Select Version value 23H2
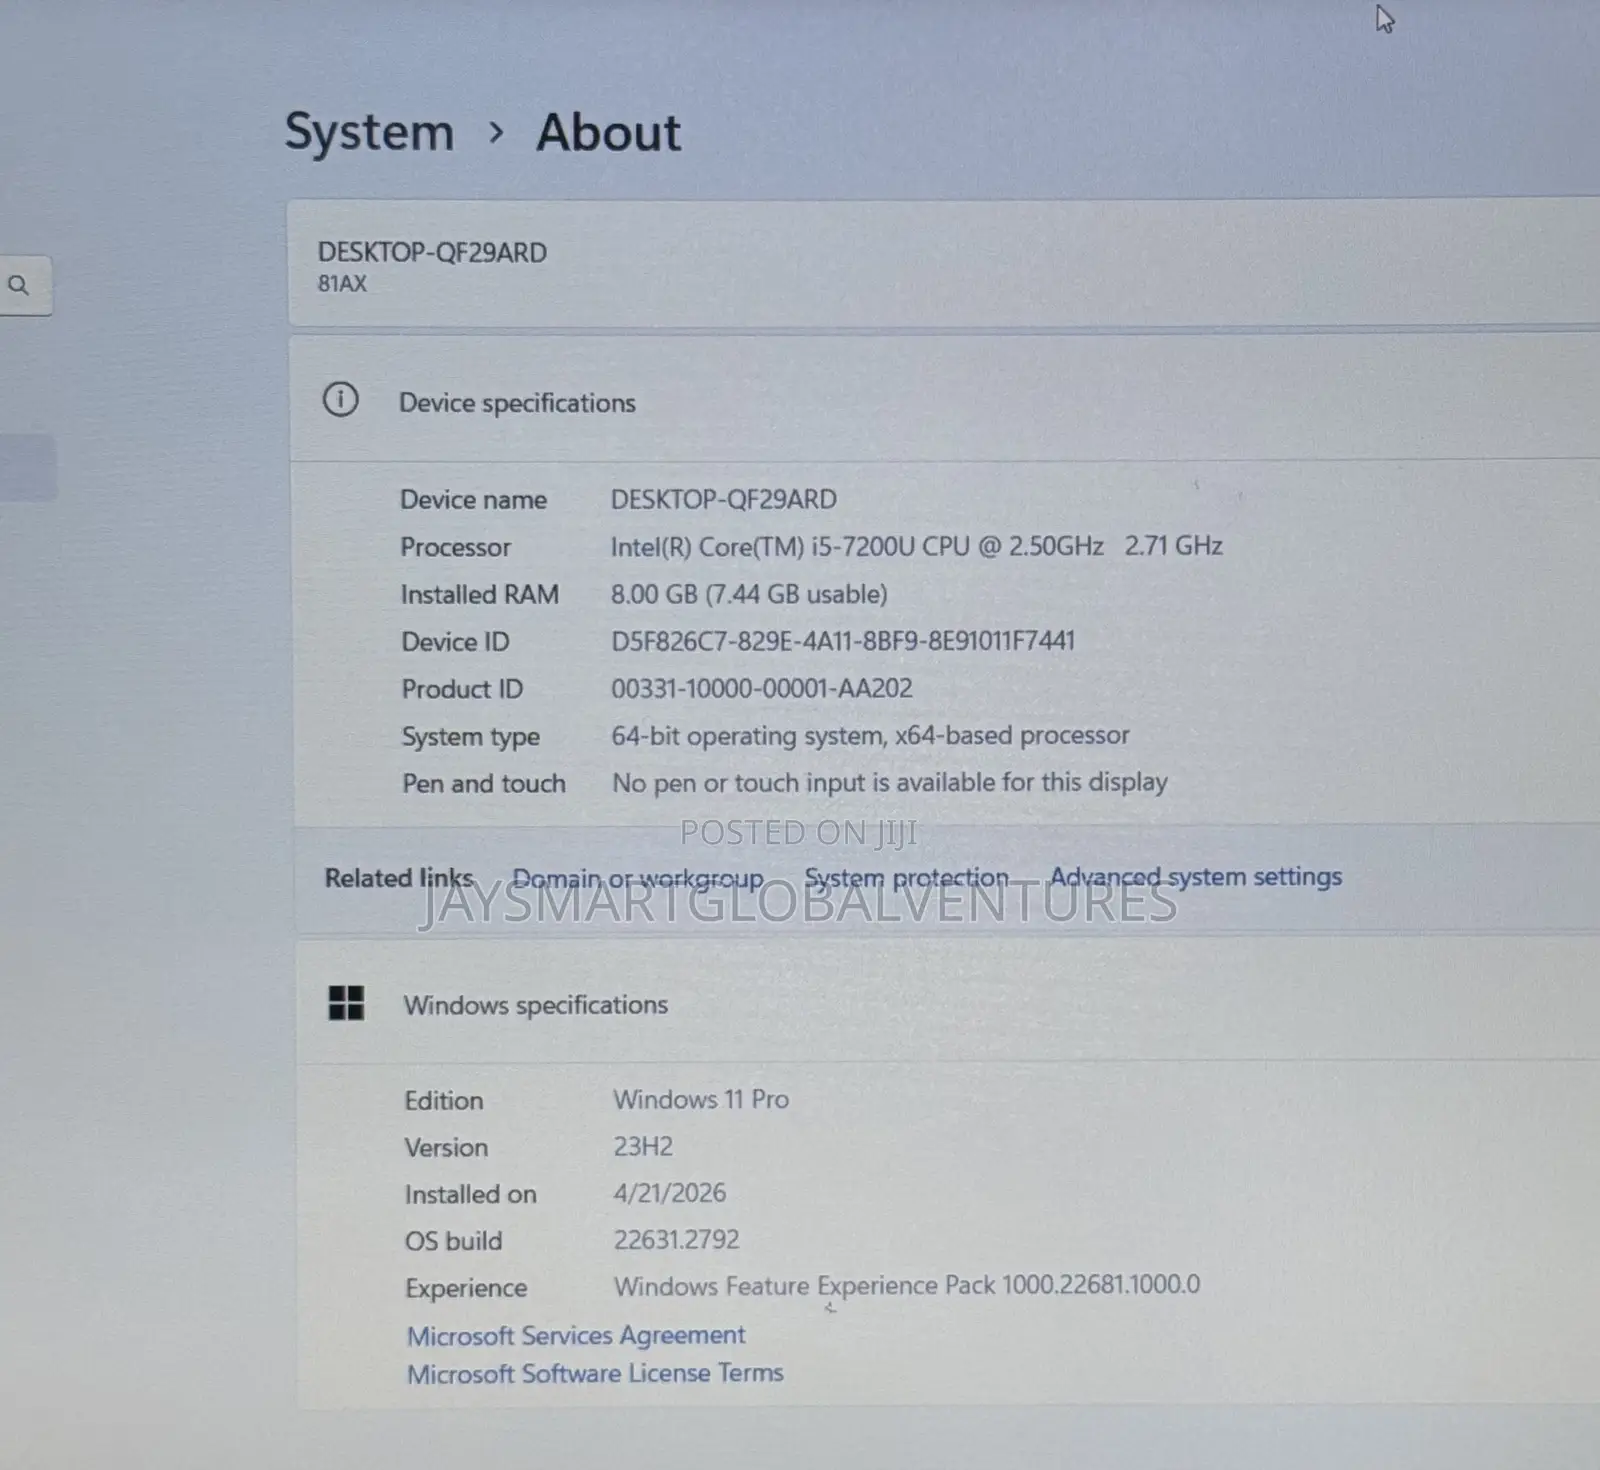The width and height of the screenshot is (1600, 1470). [643, 1146]
